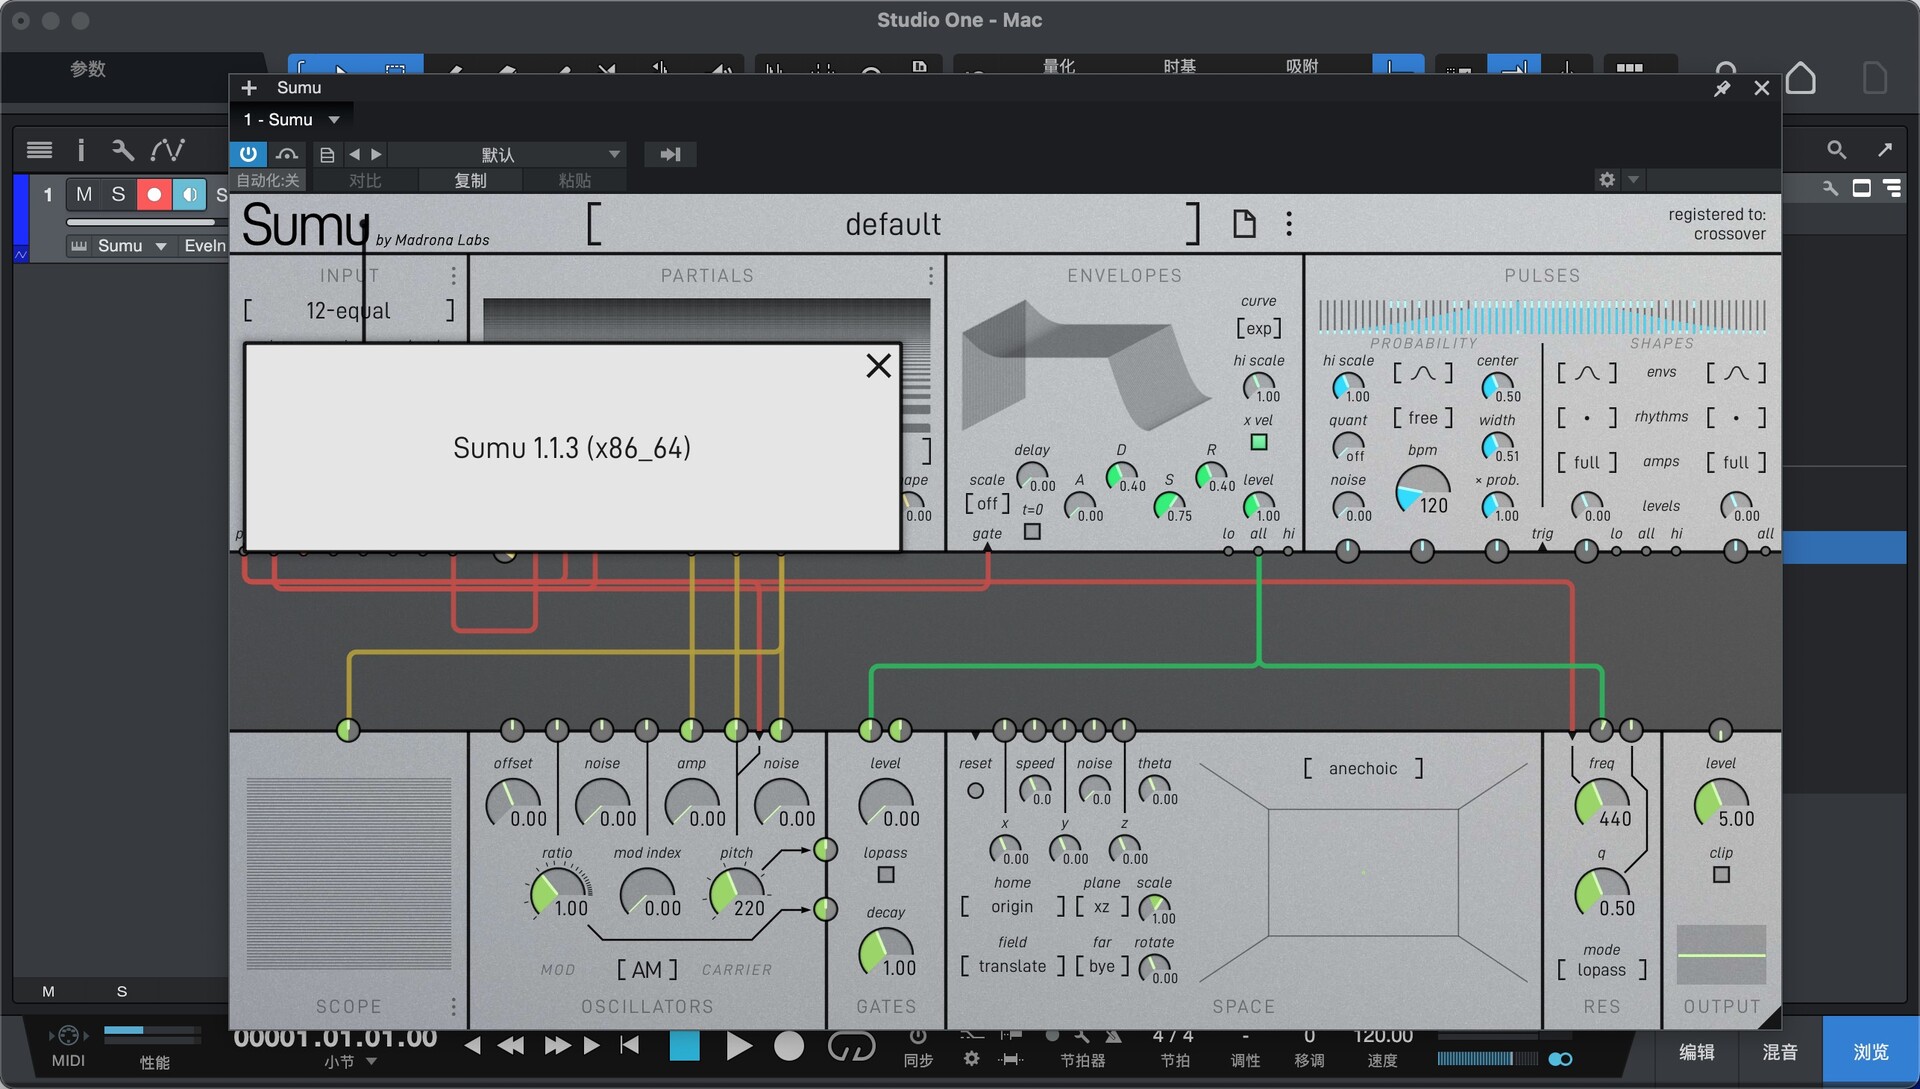Enable the gates lopass checkbox
1920x1089 pixels.
[885, 875]
